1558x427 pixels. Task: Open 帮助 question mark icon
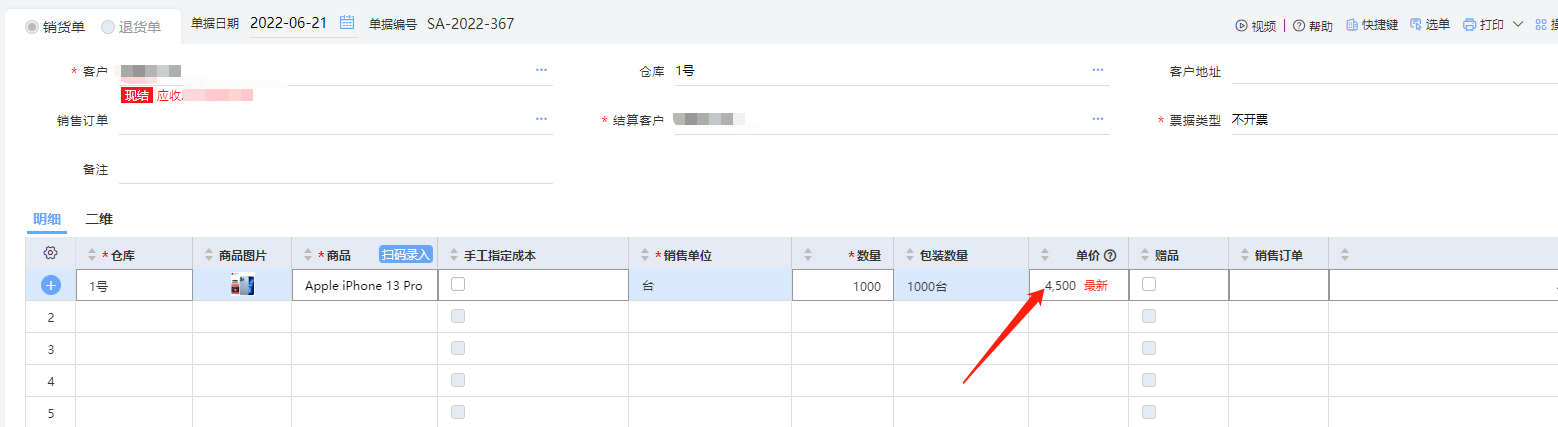[1299, 26]
